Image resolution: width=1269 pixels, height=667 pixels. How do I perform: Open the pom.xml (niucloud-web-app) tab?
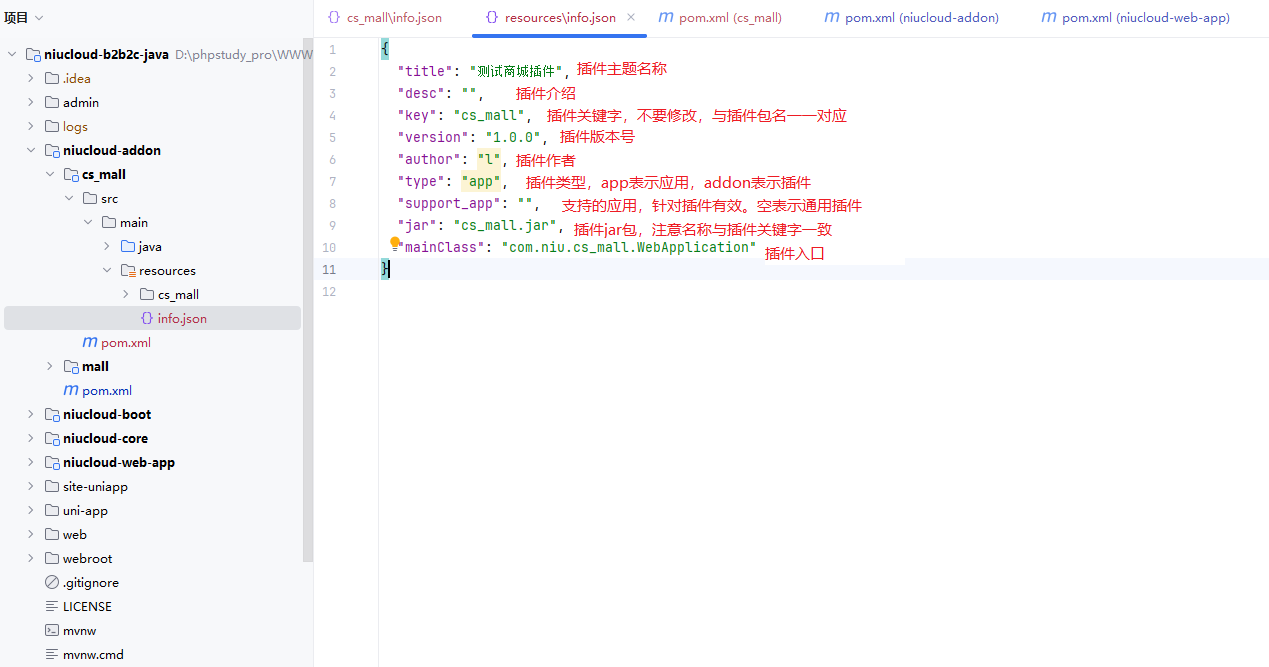point(1135,18)
